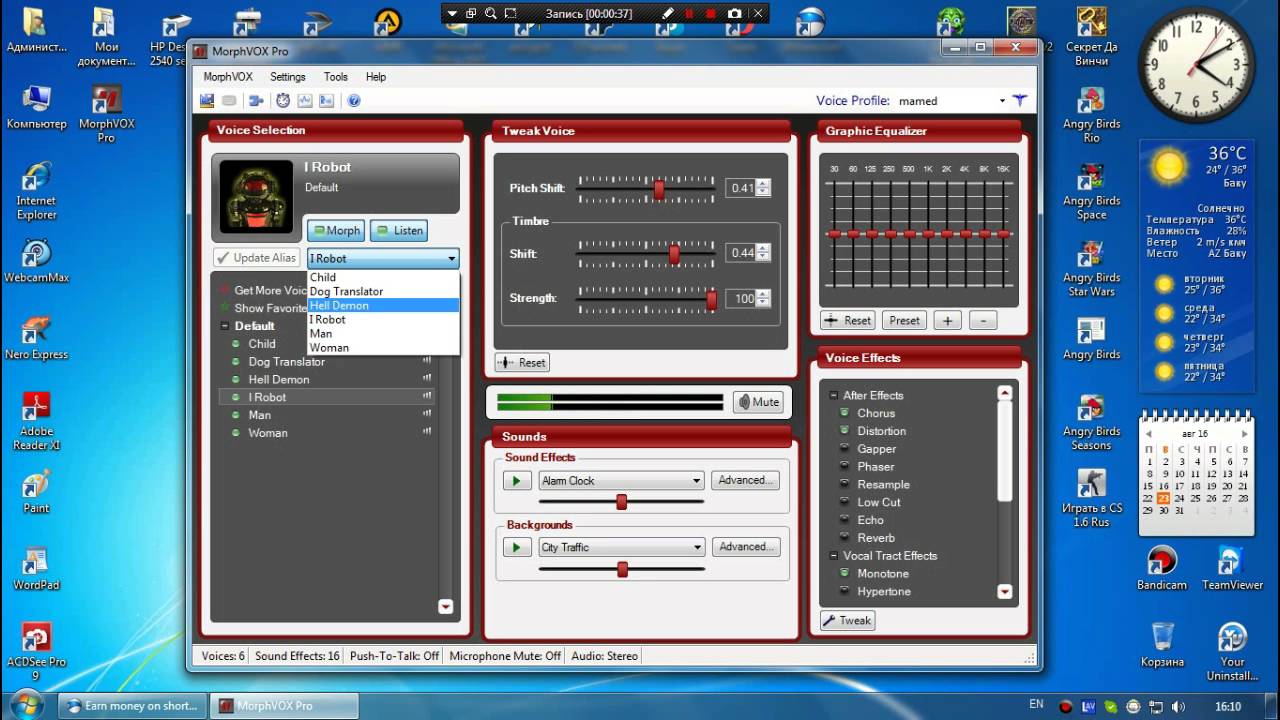This screenshot has width=1280, height=720.
Task: Open the Settings menu
Action: point(288,77)
